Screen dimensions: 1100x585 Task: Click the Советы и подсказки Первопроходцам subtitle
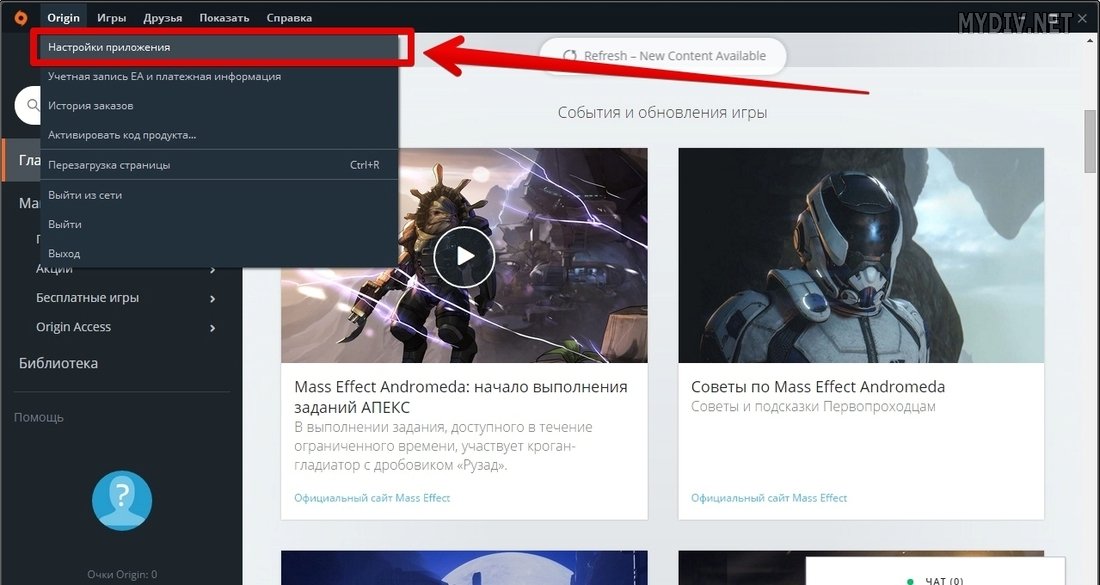point(813,407)
